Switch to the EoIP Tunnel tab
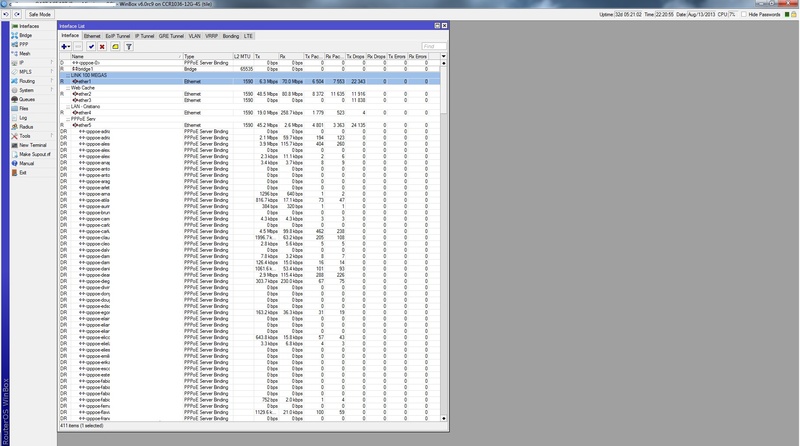Image resolution: width=800 pixels, height=446 pixels. (x=118, y=36)
